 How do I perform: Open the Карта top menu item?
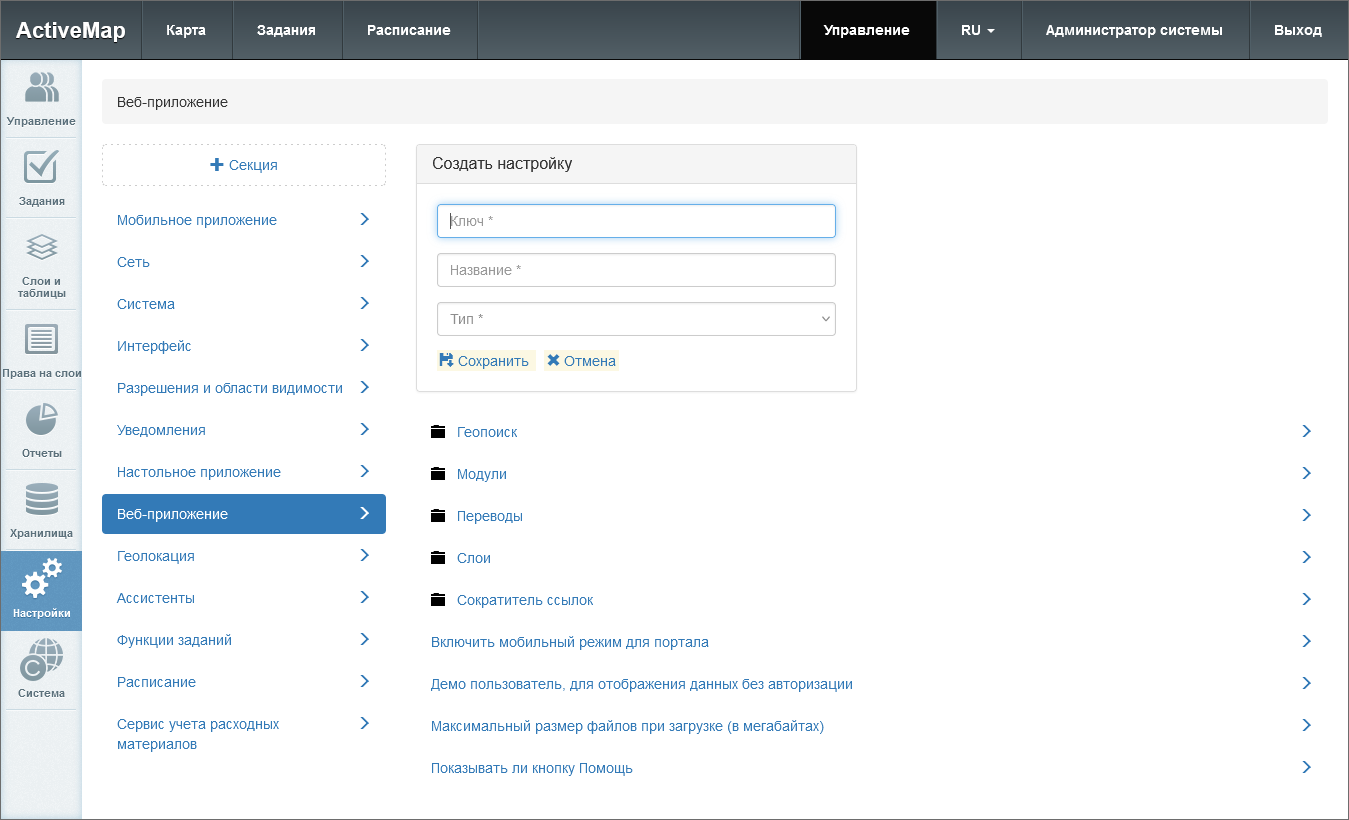(x=186, y=30)
